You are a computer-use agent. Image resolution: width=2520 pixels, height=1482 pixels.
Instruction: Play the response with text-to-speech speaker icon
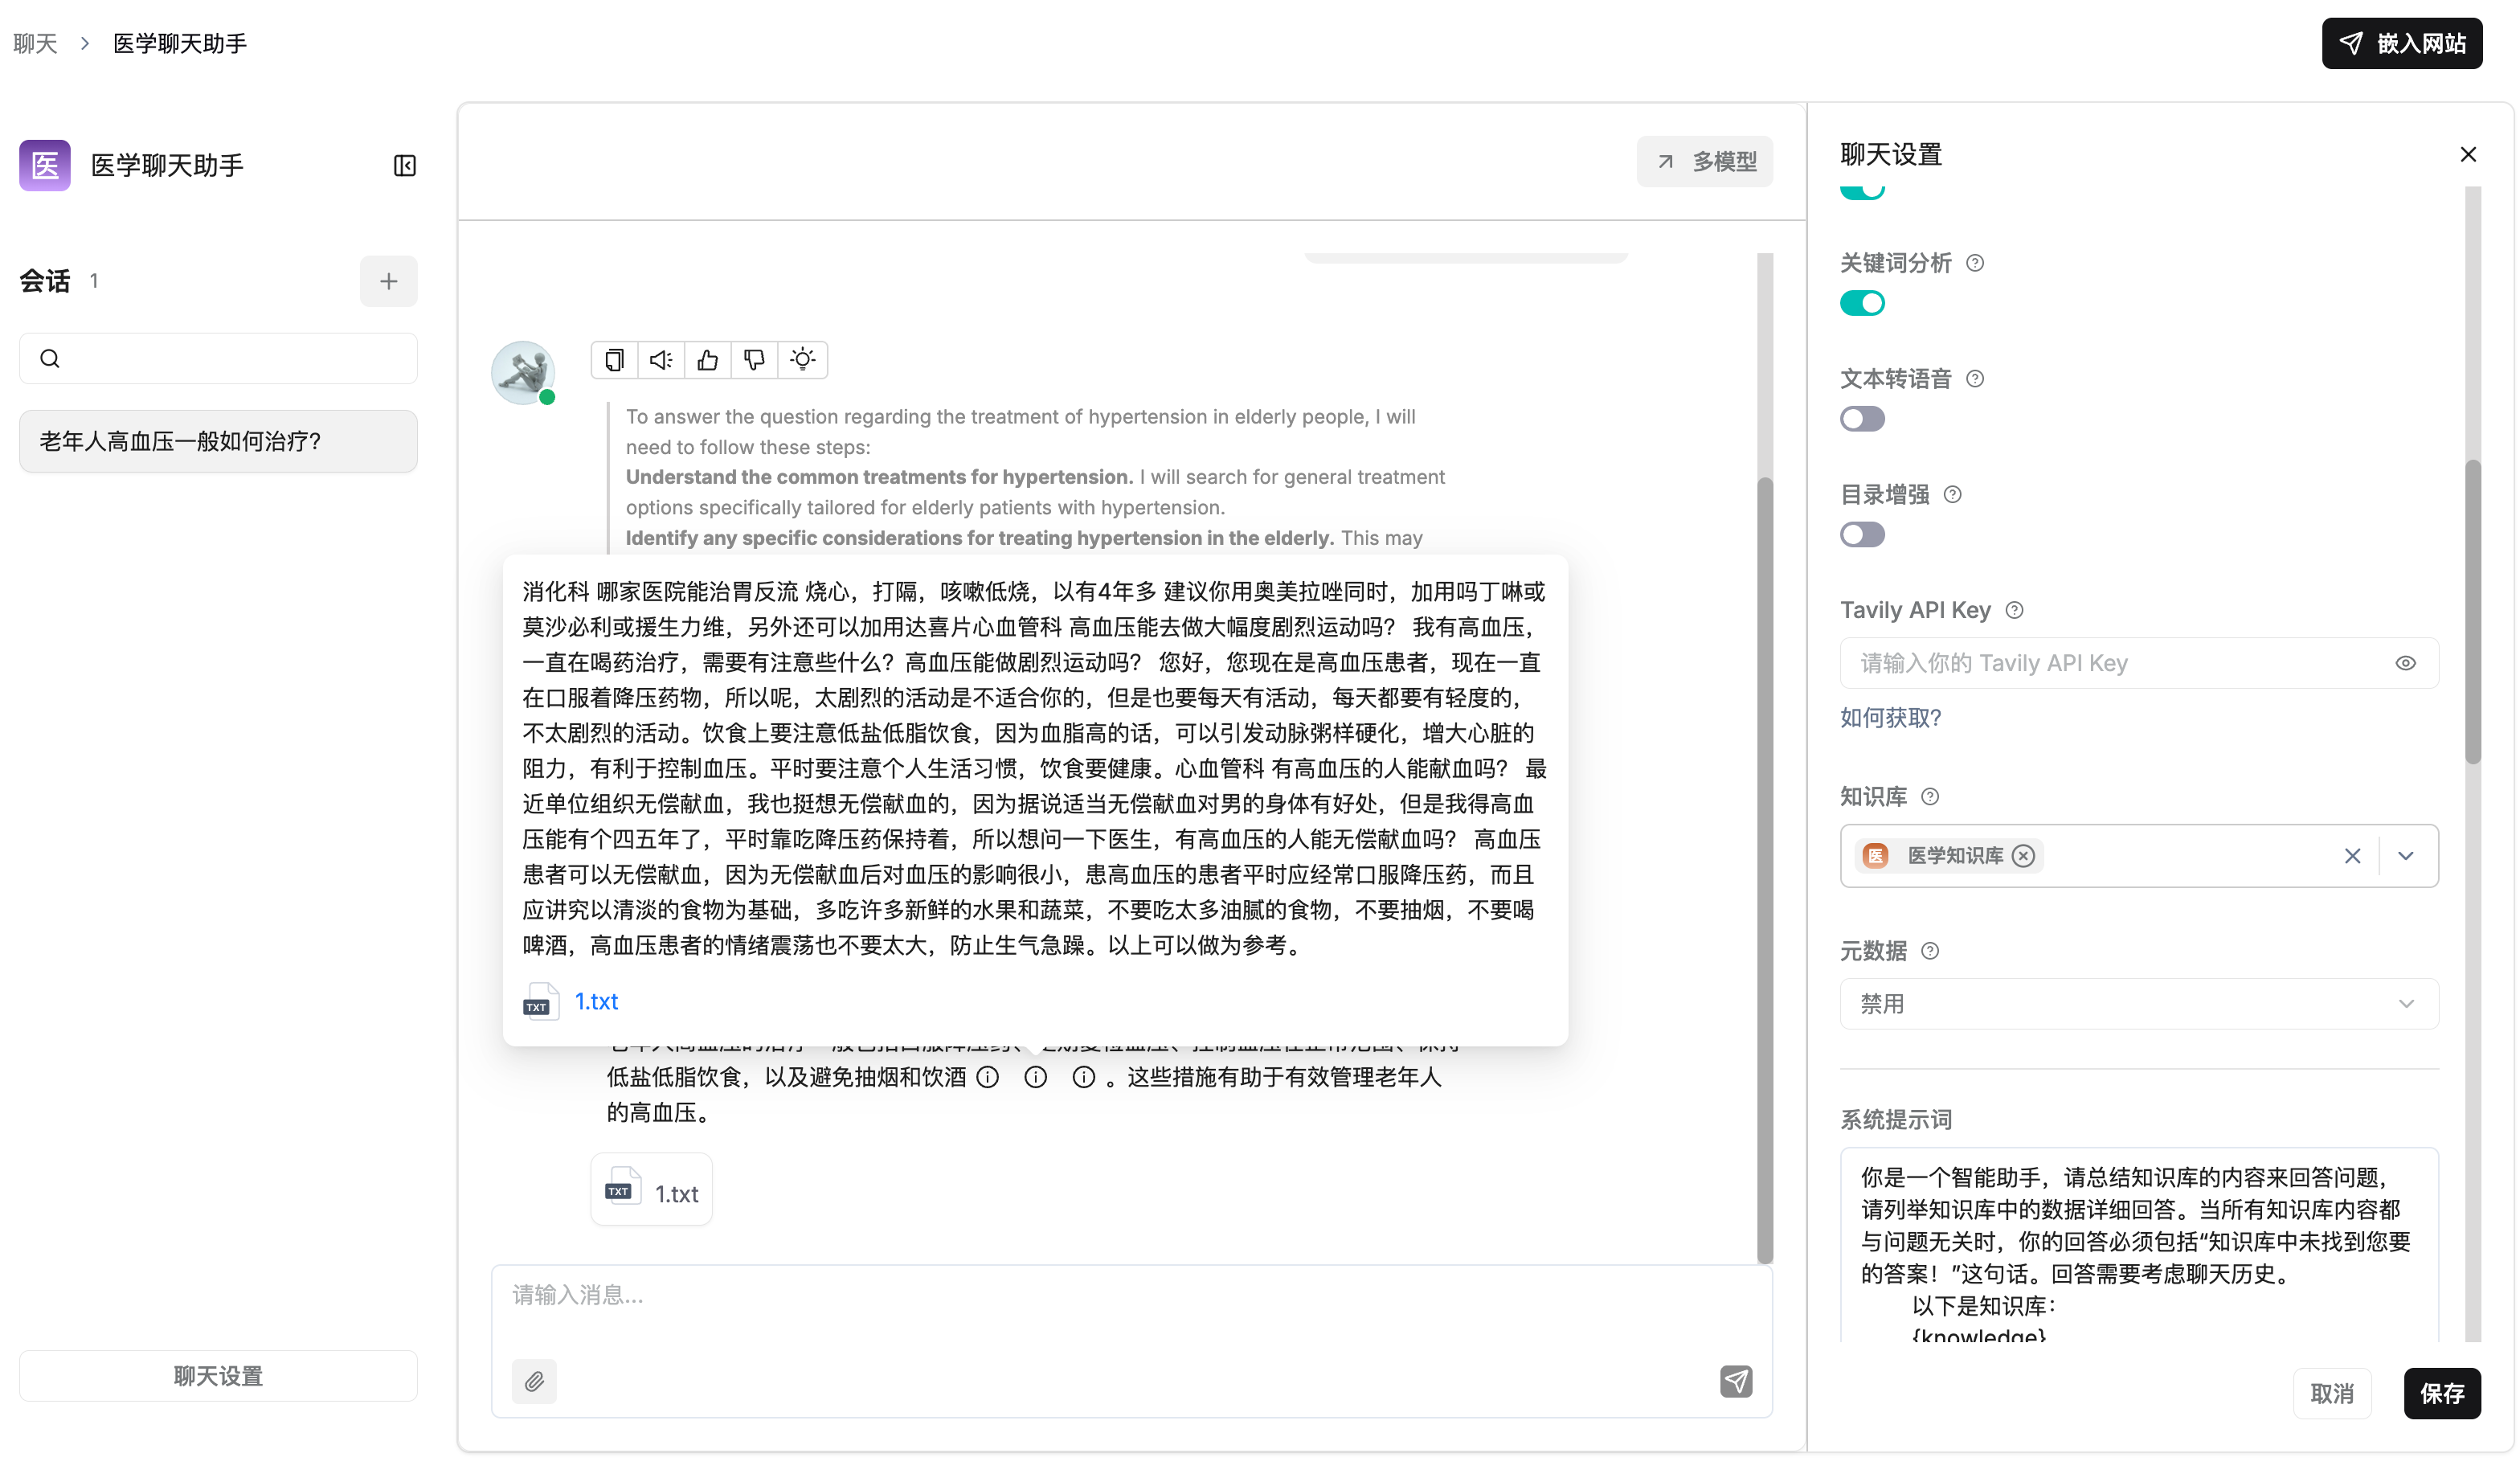coord(660,359)
